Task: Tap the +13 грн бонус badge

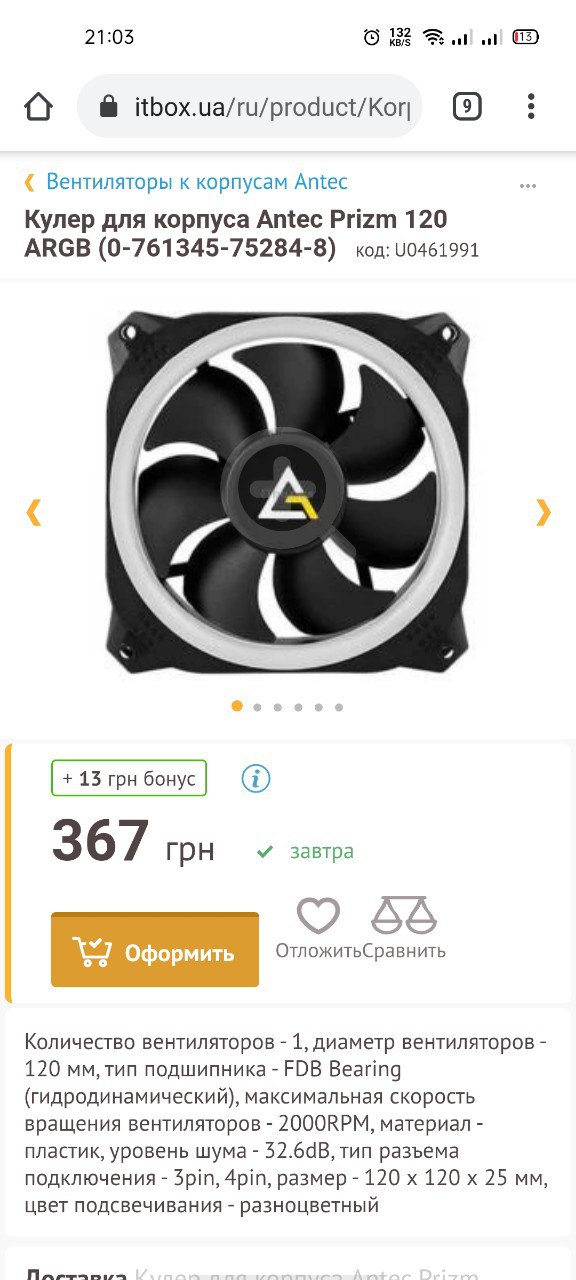Action: pyautogui.click(x=129, y=778)
